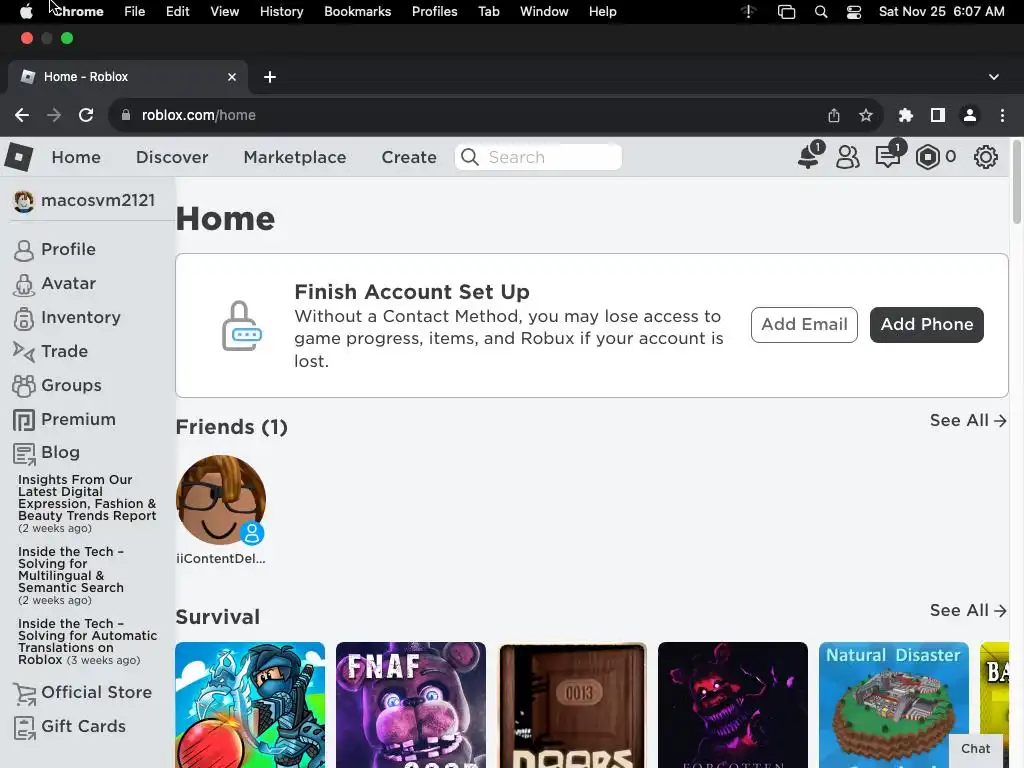
Task: Click the Trade arrows icon
Action: click(24, 352)
